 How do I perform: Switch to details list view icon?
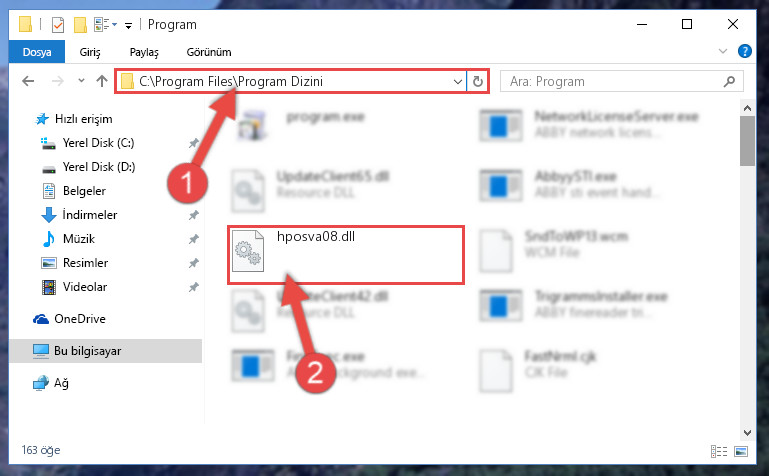[x=719, y=451]
